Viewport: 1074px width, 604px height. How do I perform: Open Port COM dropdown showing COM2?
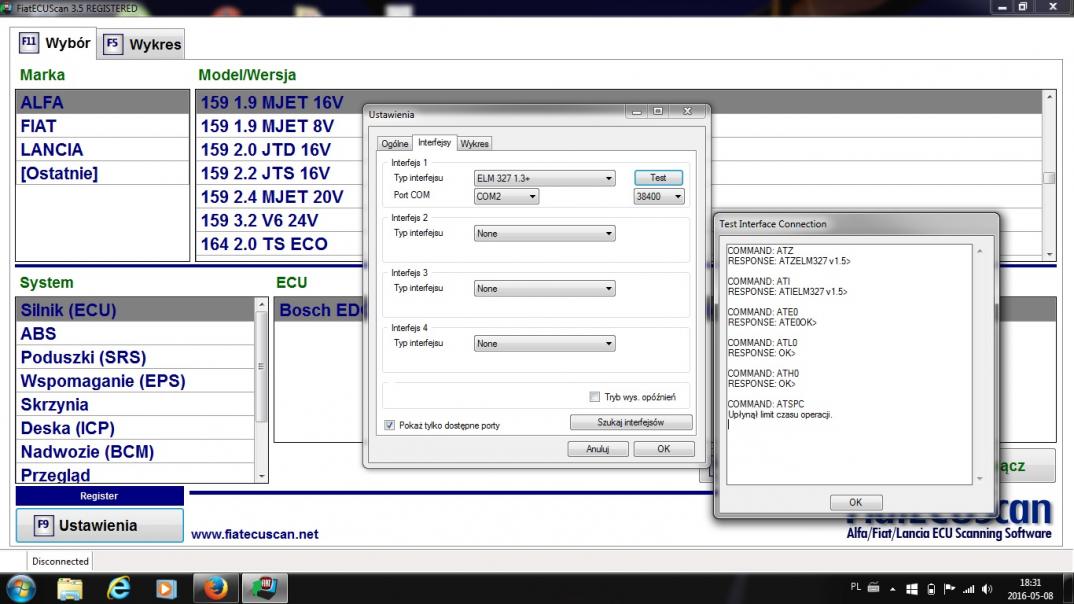click(x=506, y=197)
